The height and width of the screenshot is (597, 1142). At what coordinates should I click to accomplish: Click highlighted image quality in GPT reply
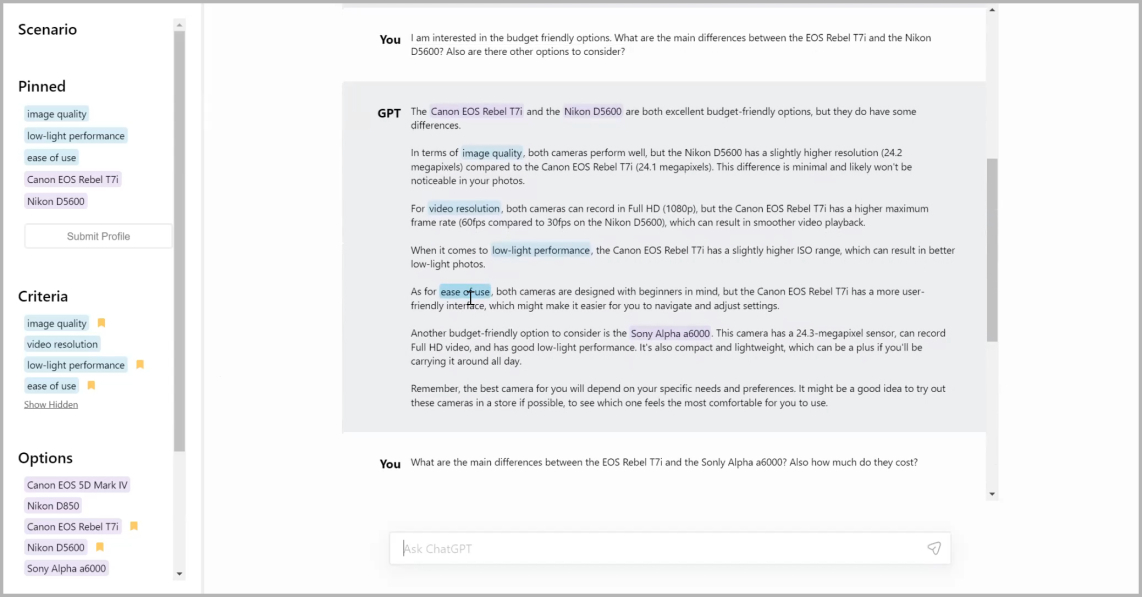pyautogui.click(x=492, y=153)
